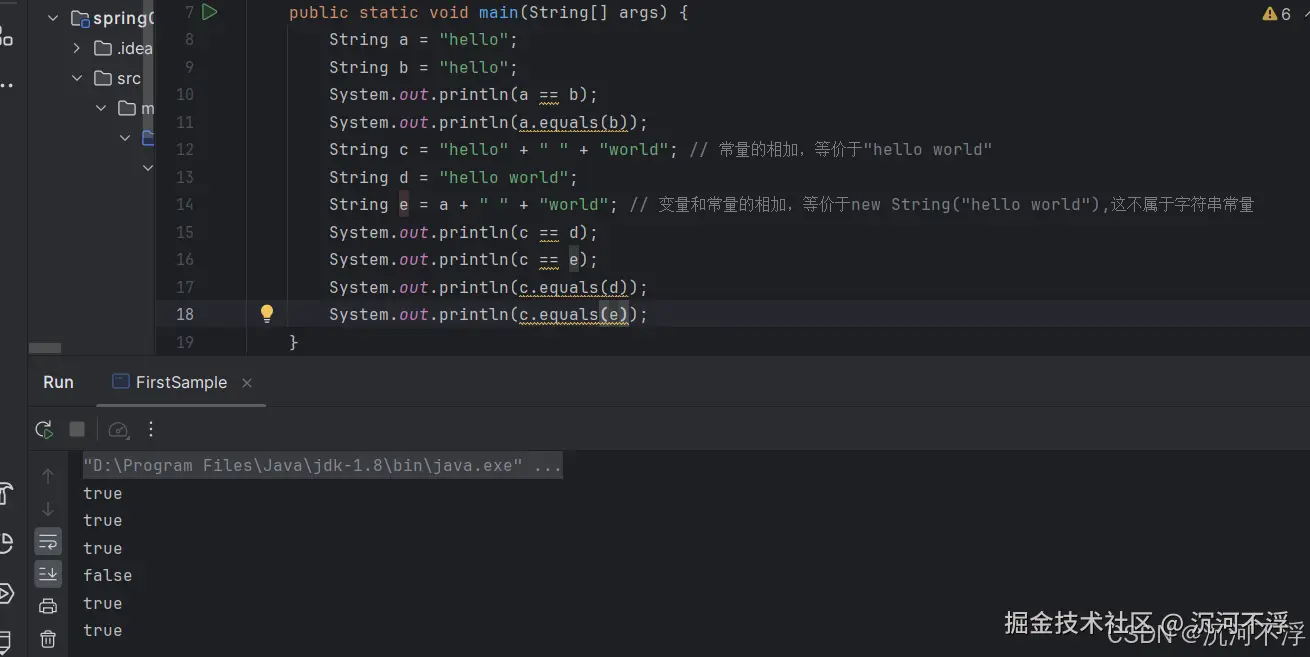The width and height of the screenshot is (1310, 657).
Task: Collapse the folder under src
Action: 101,108
